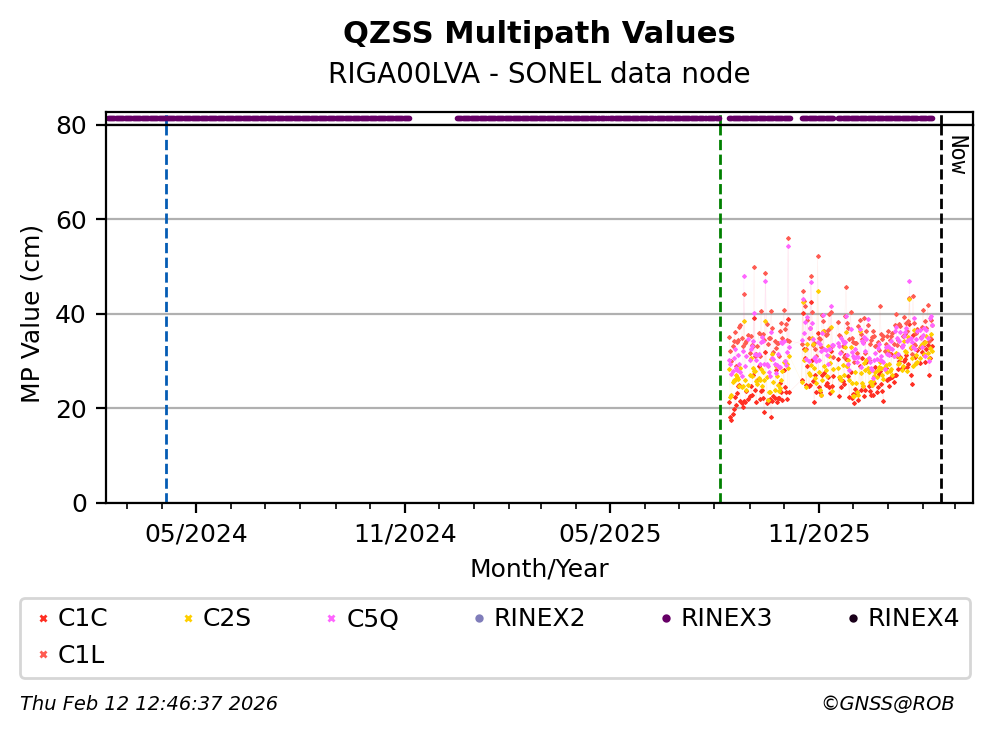Click the yellow C2S legend marker
The width and height of the screenshot is (992, 734).
pyautogui.click(x=186, y=619)
